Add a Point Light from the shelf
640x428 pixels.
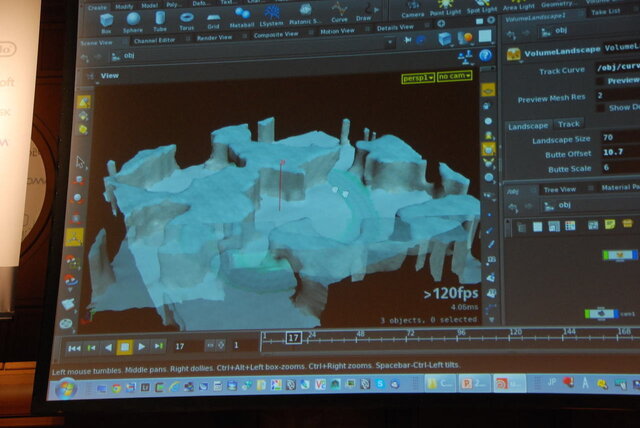[x=445, y=7]
